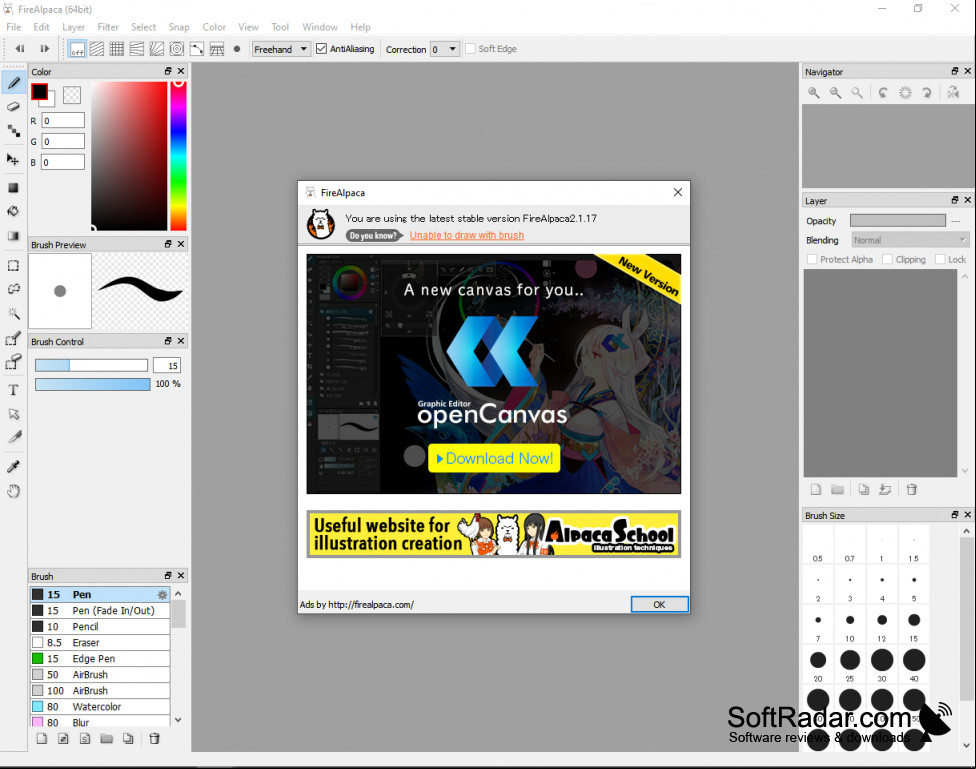Float the Brush Control panel
This screenshot has height=769, width=976.
coord(167,341)
